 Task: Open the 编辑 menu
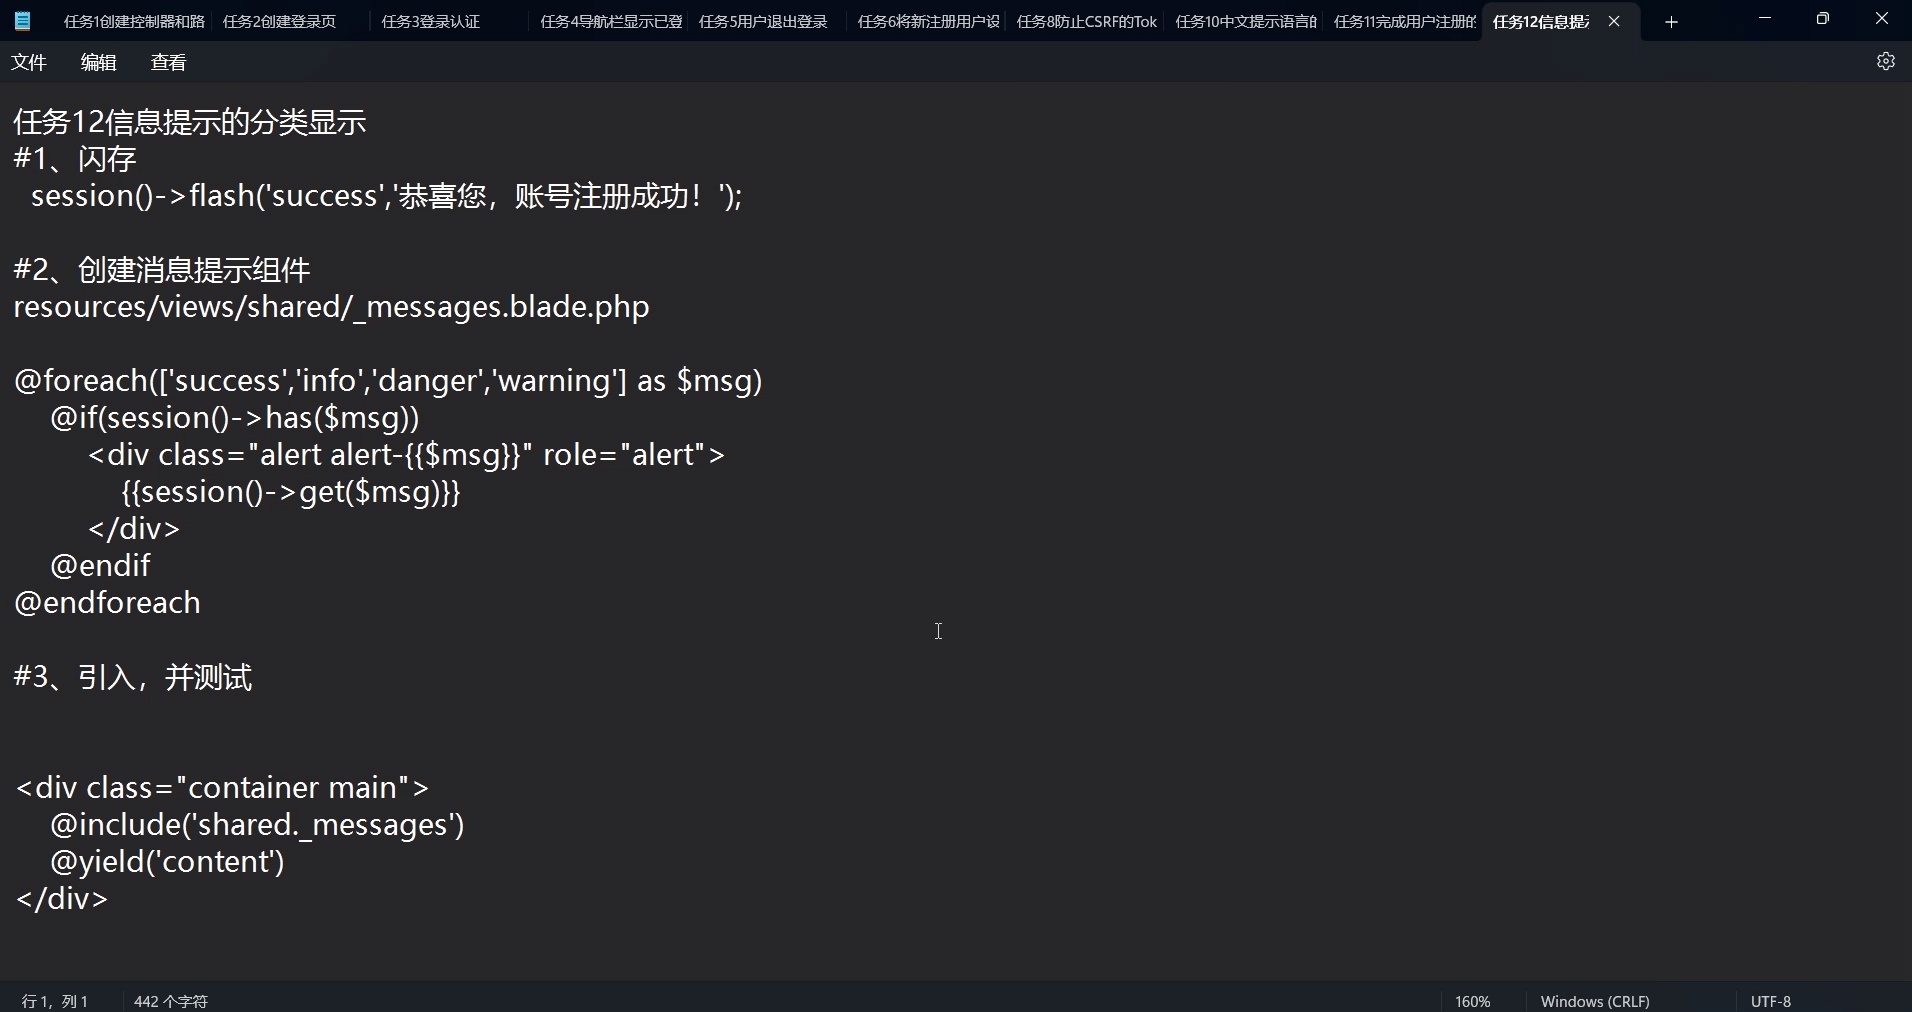pyautogui.click(x=97, y=61)
